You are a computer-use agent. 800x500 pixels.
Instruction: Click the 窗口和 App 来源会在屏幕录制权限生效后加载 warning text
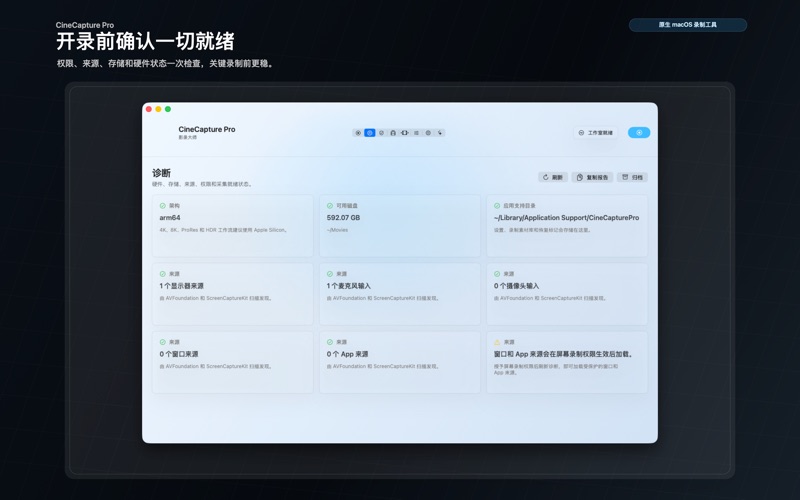[564, 354]
